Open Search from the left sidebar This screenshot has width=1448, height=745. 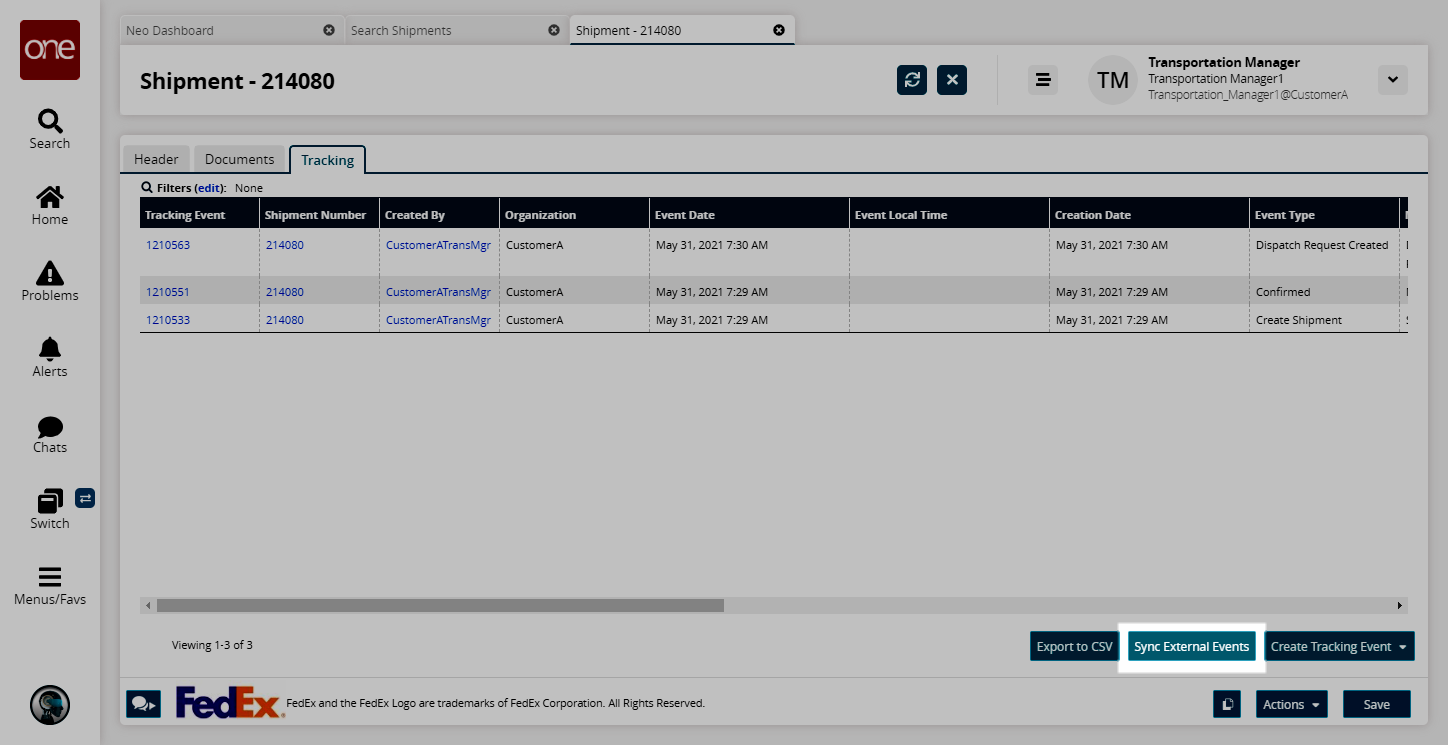[x=50, y=129]
